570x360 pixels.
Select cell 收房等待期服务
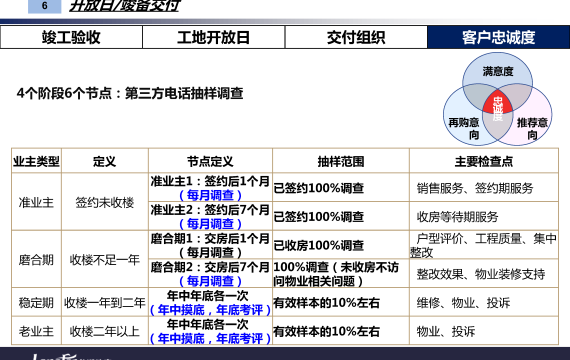point(484,216)
